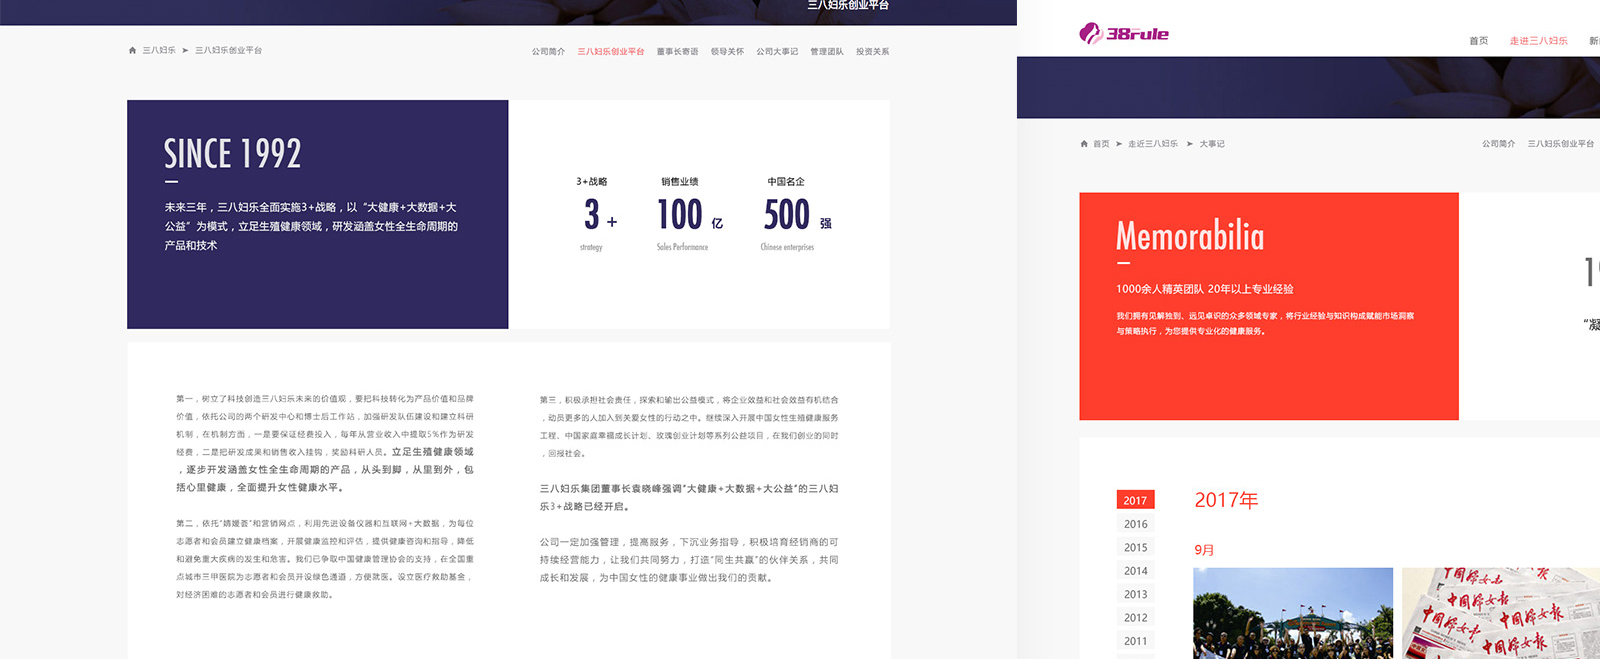Click 首页 in the top navigation
The height and width of the screenshot is (659, 1600).
coord(1478,41)
